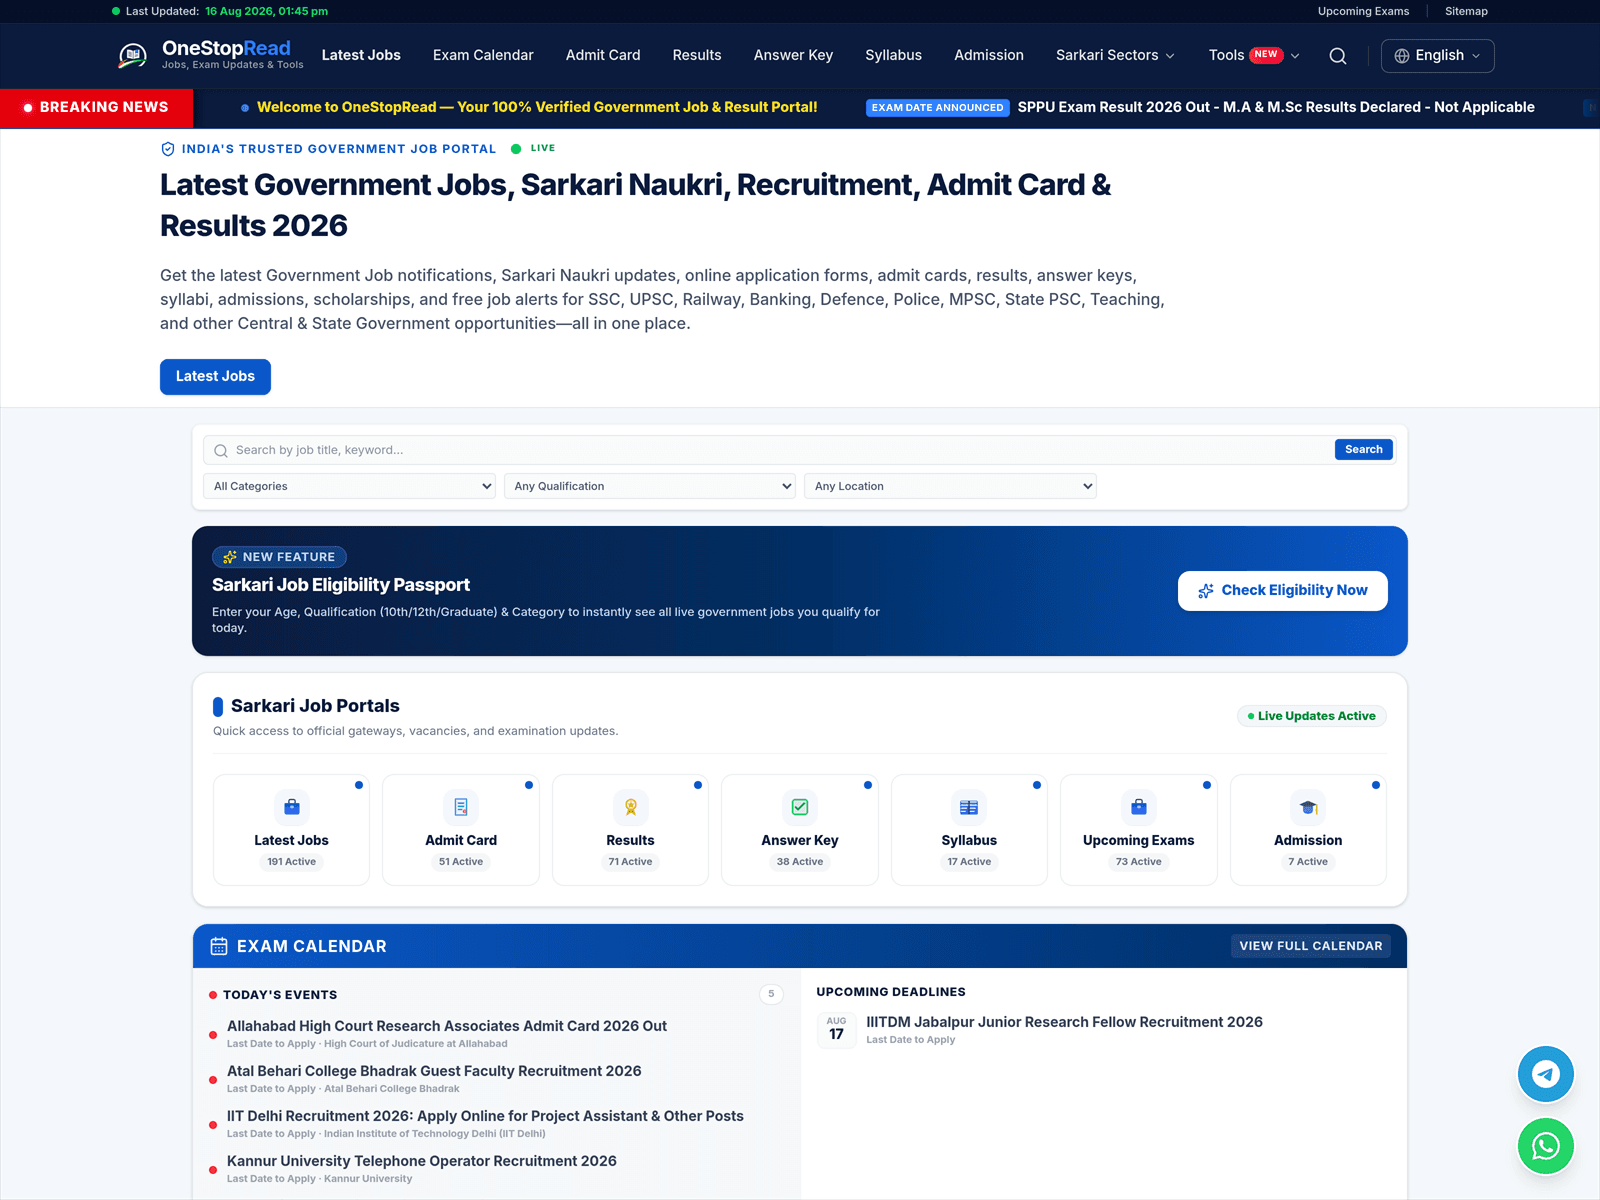Click the Admission graduation cap icon
This screenshot has width=1600, height=1200.
pos(1308,807)
